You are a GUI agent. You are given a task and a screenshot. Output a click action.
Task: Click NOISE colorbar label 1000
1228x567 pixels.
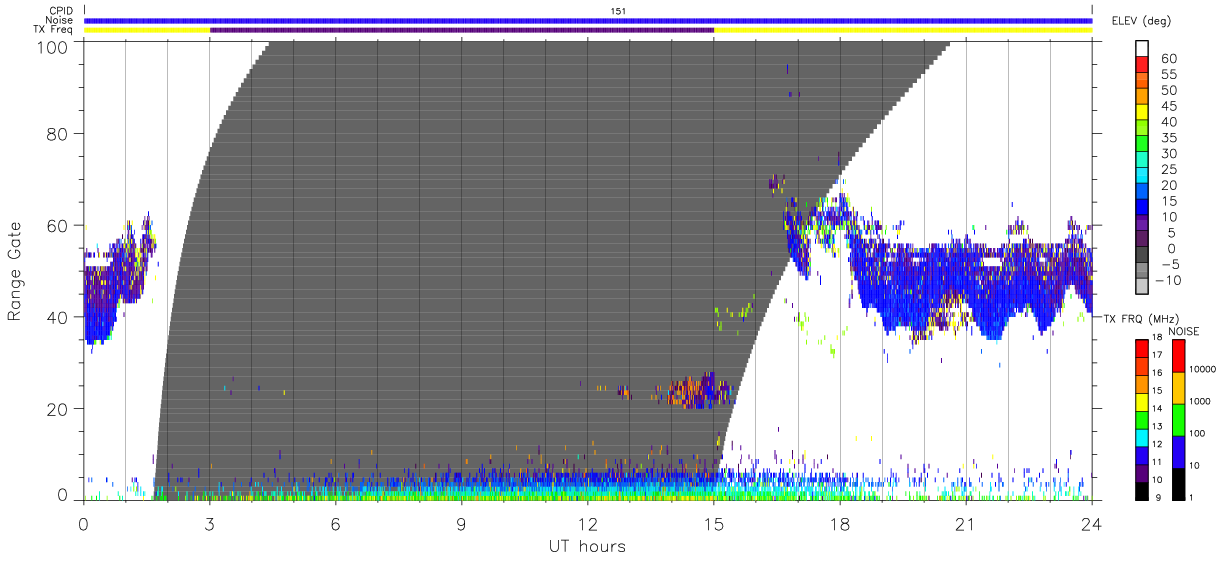coord(1201,403)
